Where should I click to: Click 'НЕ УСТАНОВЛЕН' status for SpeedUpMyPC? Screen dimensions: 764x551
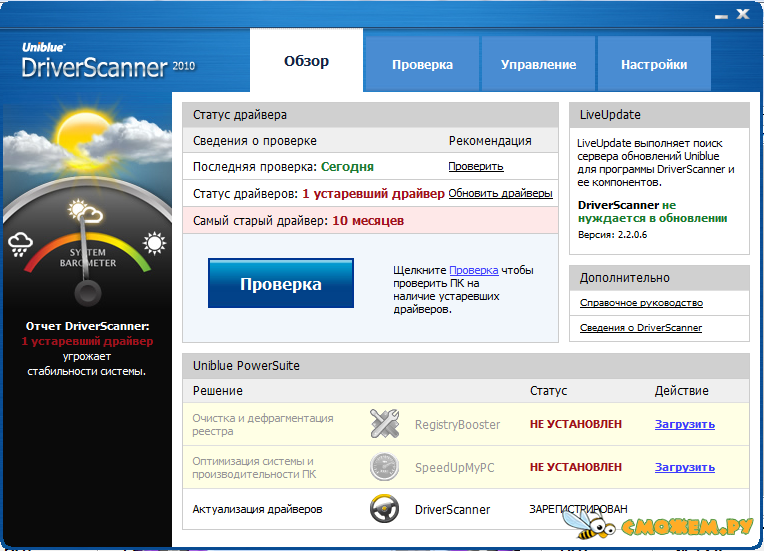click(576, 467)
